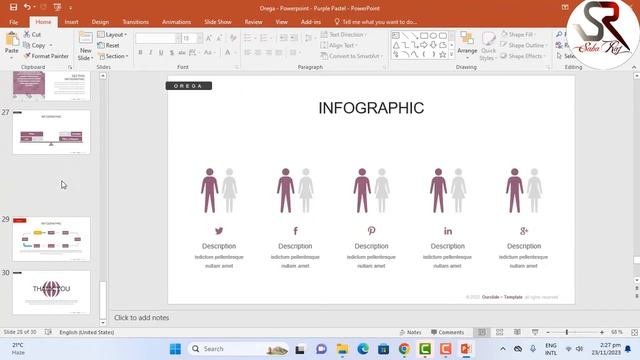
Task: Open the Shape Fill dropdown
Action: (x=519, y=35)
